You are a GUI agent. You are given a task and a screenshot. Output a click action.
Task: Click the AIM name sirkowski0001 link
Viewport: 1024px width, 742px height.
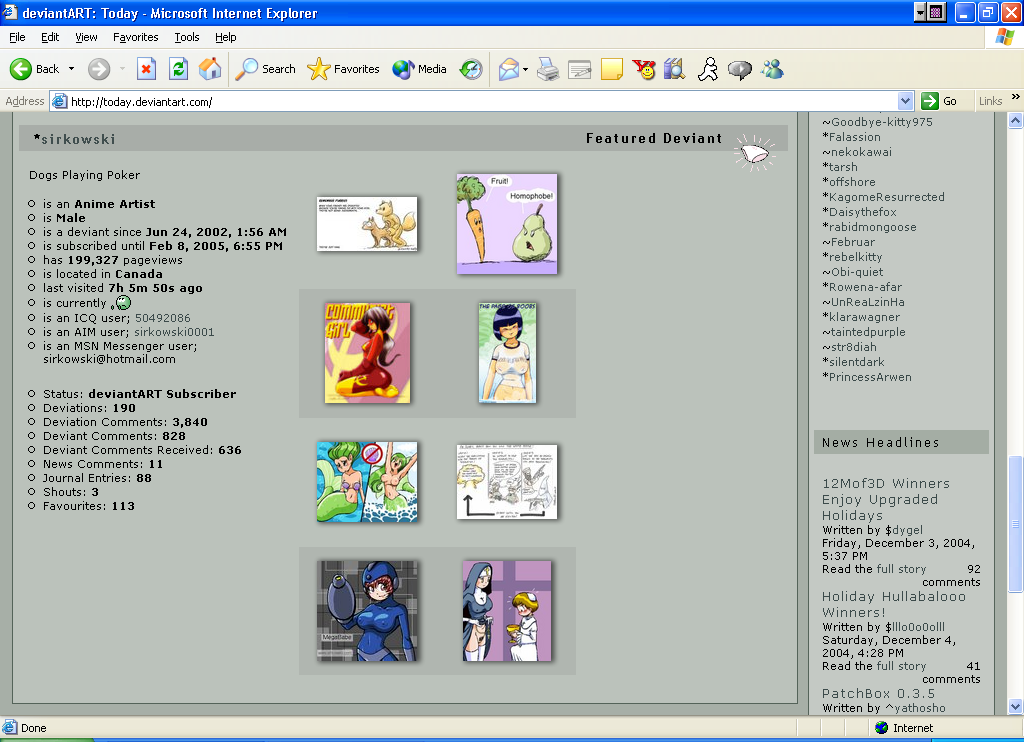[174, 332]
